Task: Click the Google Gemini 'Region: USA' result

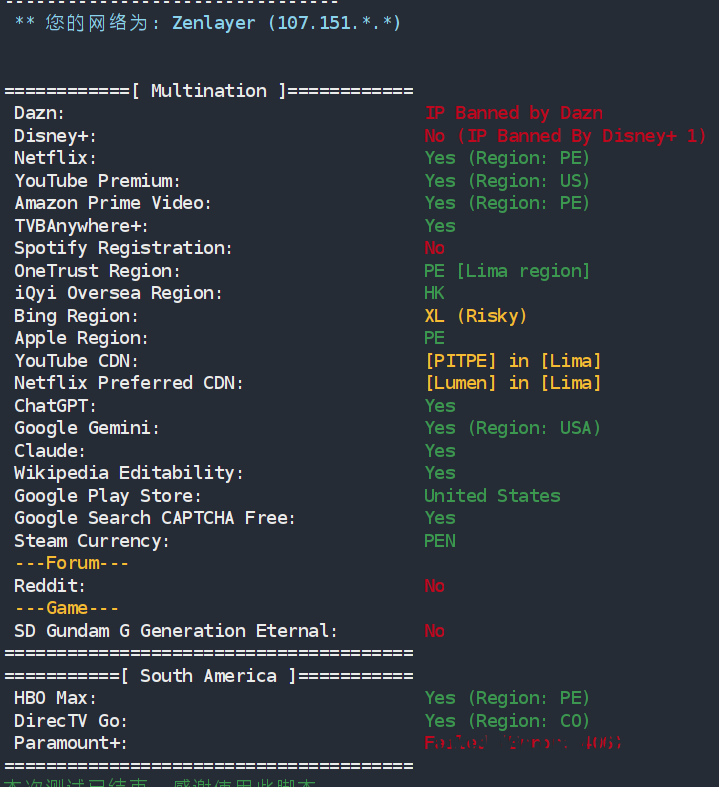Action: click(x=512, y=428)
